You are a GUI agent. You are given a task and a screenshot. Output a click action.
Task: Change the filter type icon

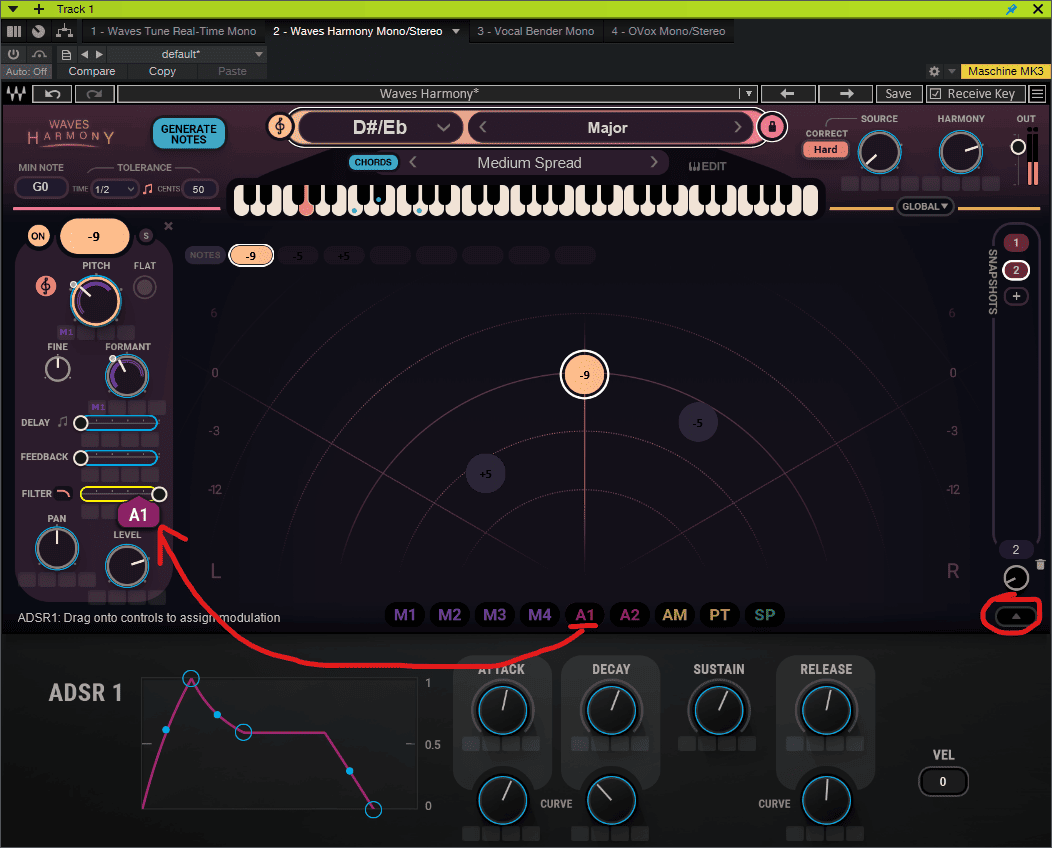[x=63, y=493]
